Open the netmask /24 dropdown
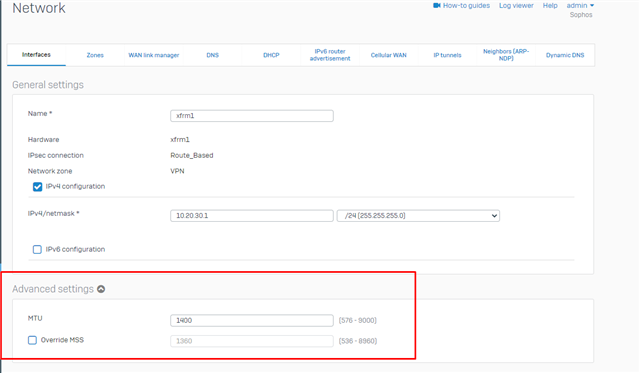This screenshot has width=640, height=373. [x=418, y=215]
